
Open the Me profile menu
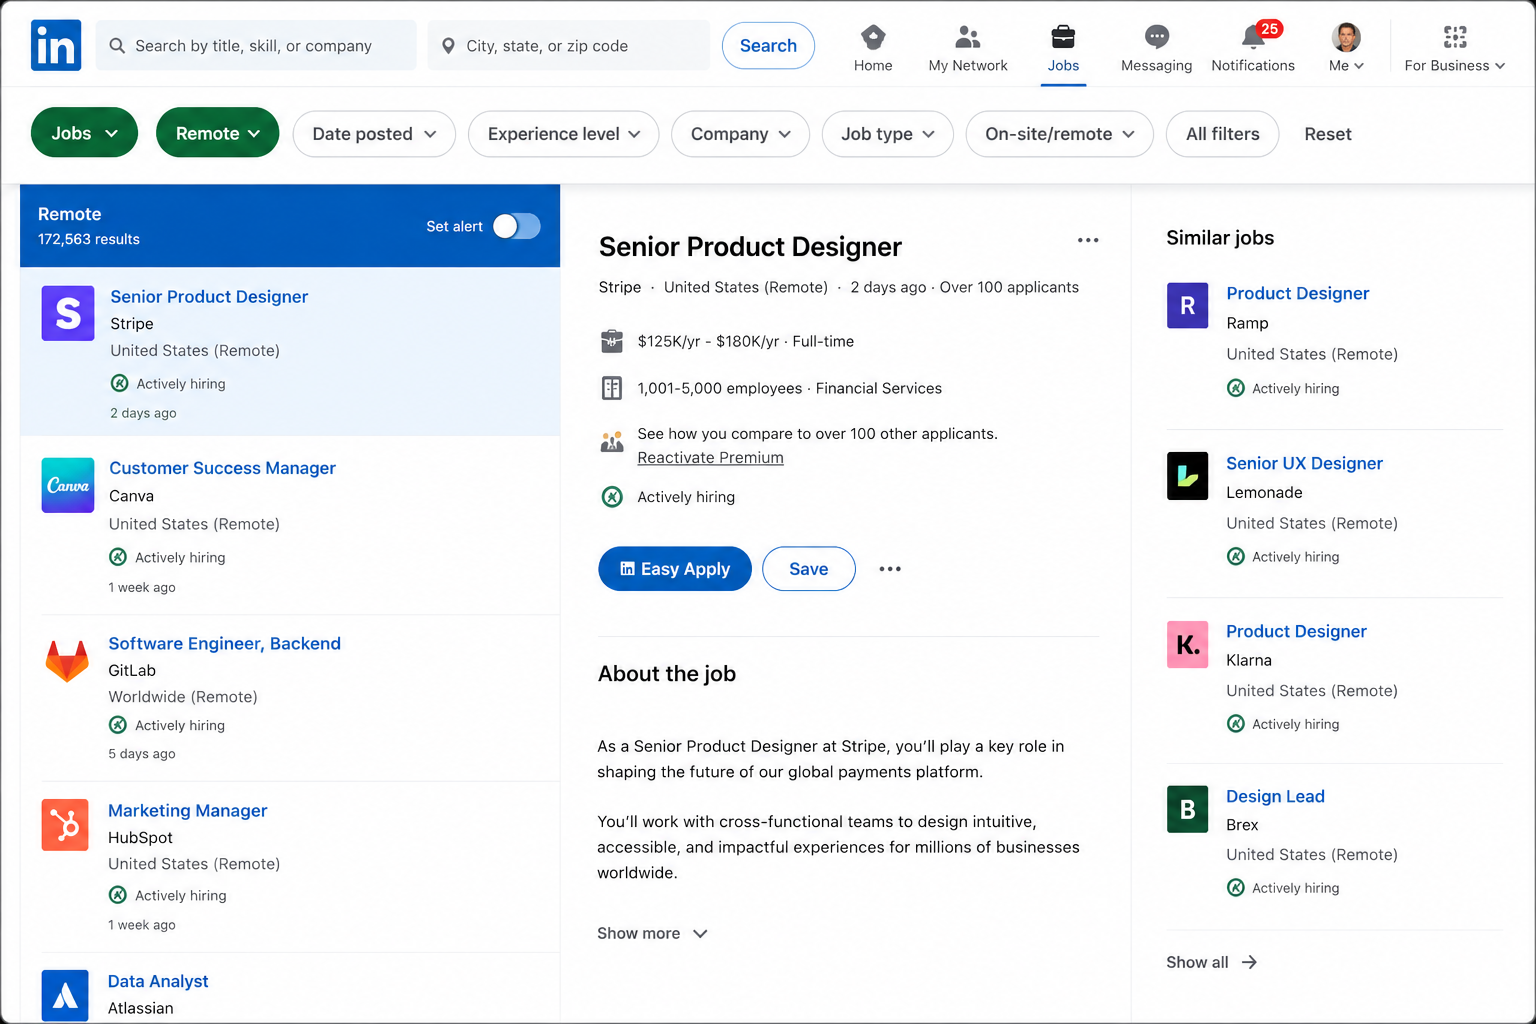click(1346, 49)
